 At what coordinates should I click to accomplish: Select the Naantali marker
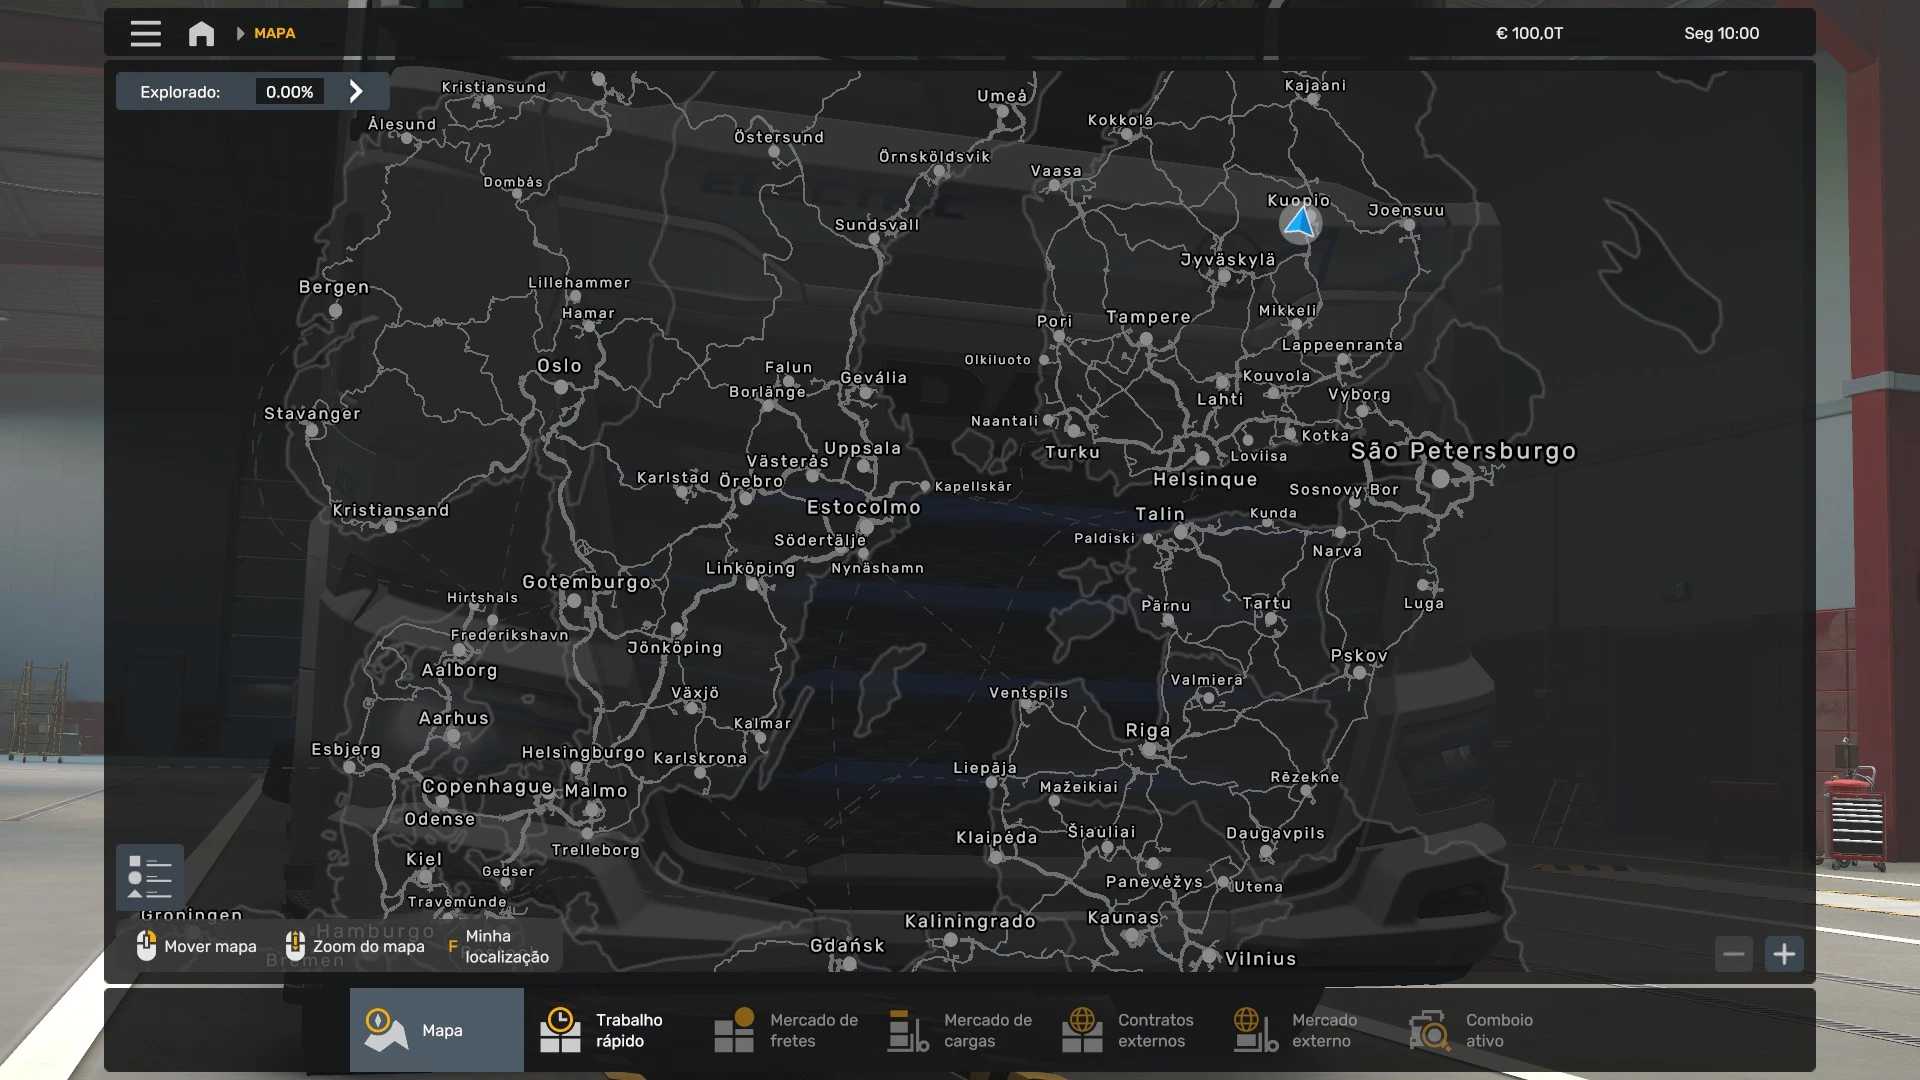pos(1048,421)
